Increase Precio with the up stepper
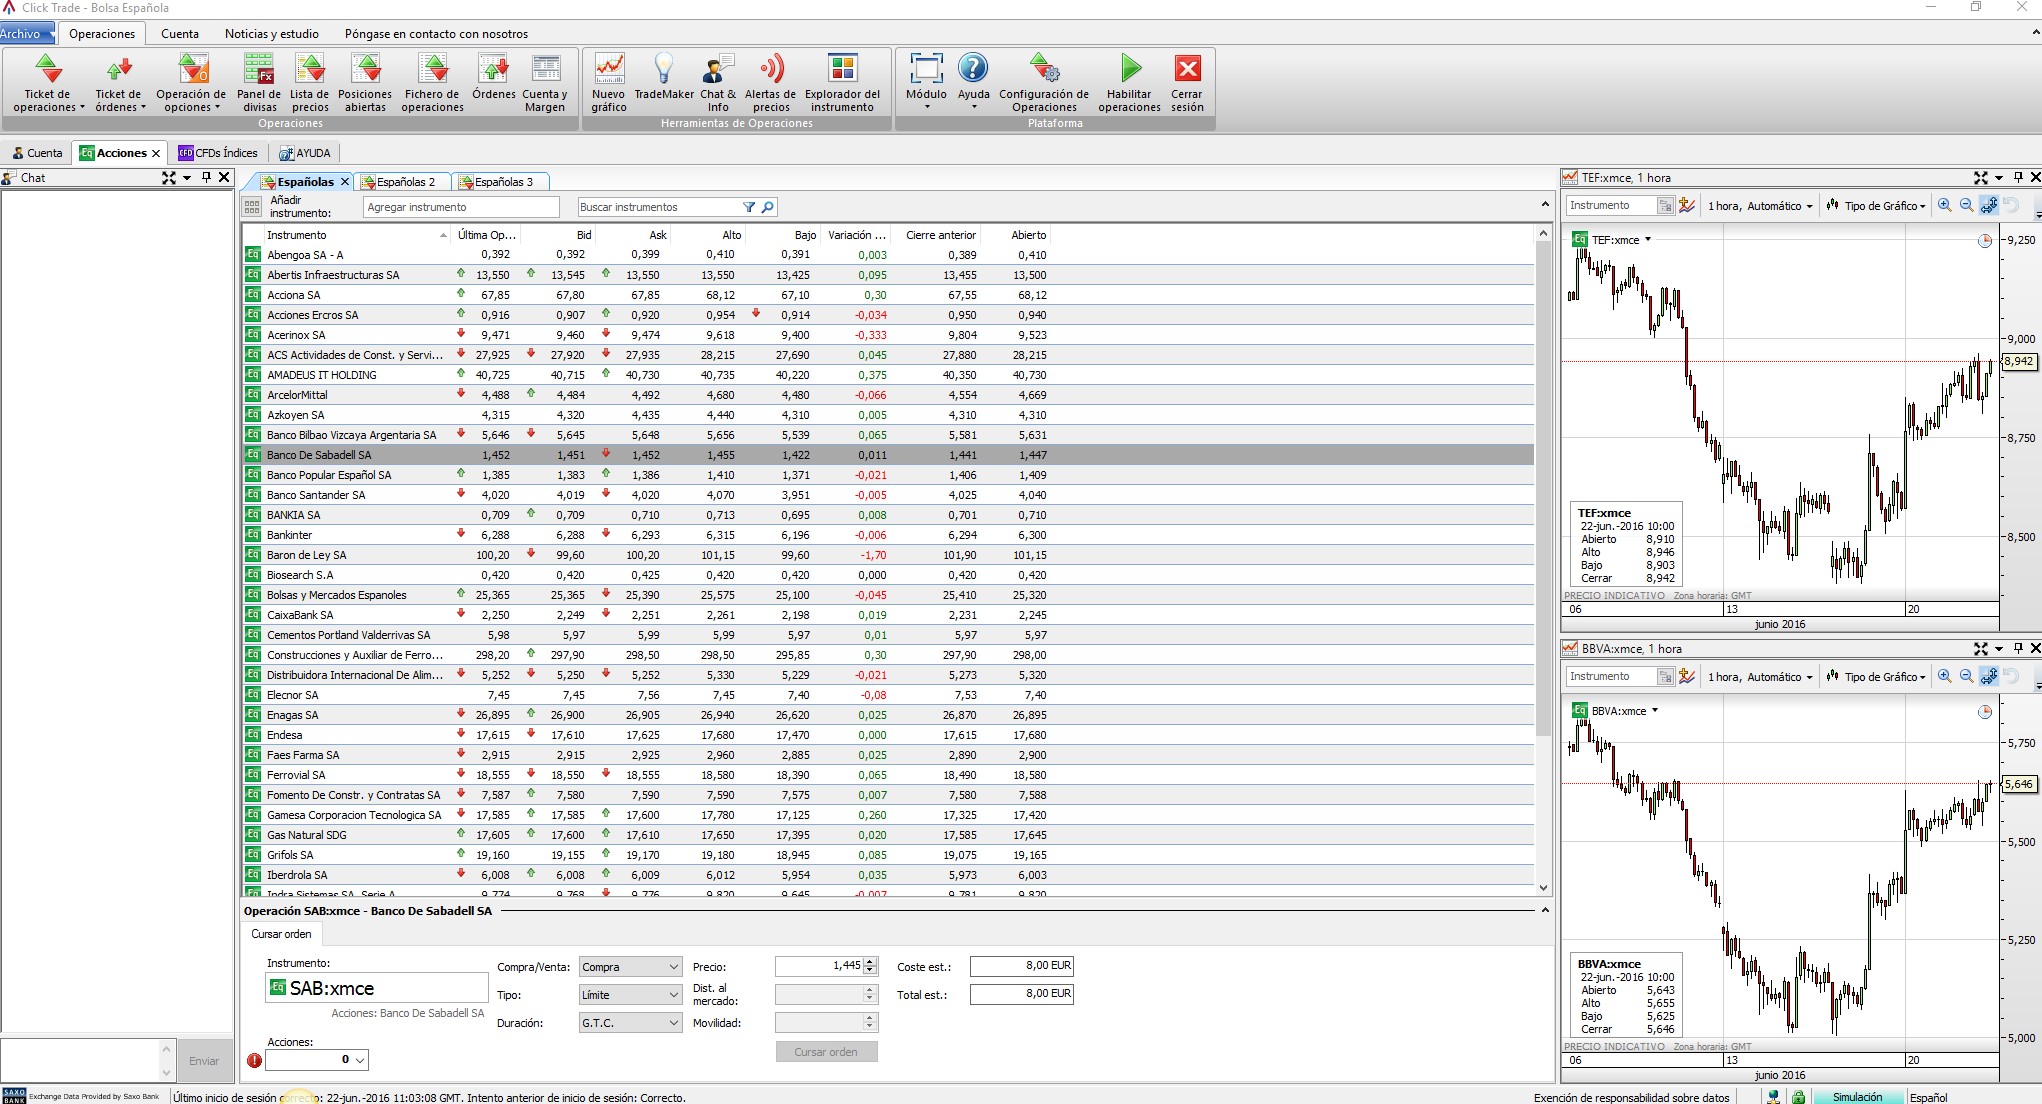 click(x=870, y=962)
